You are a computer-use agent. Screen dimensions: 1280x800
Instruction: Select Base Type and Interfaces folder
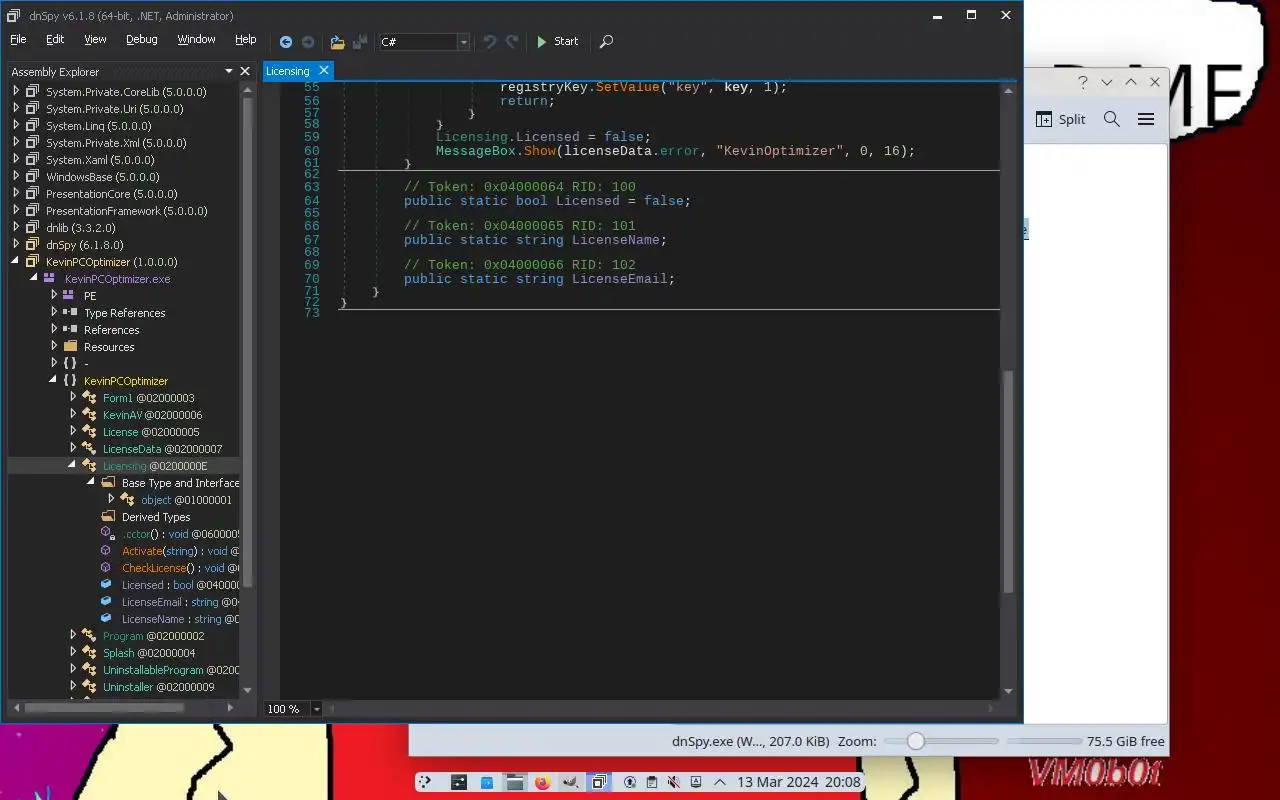coord(180,483)
